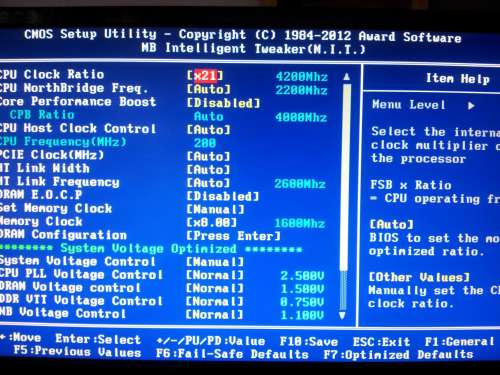Click the 0.750V DDR VTT voltage

coord(302,302)
